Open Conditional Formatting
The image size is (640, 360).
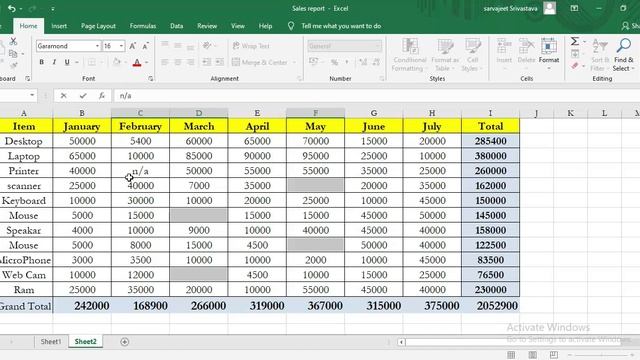coord(409,55)
